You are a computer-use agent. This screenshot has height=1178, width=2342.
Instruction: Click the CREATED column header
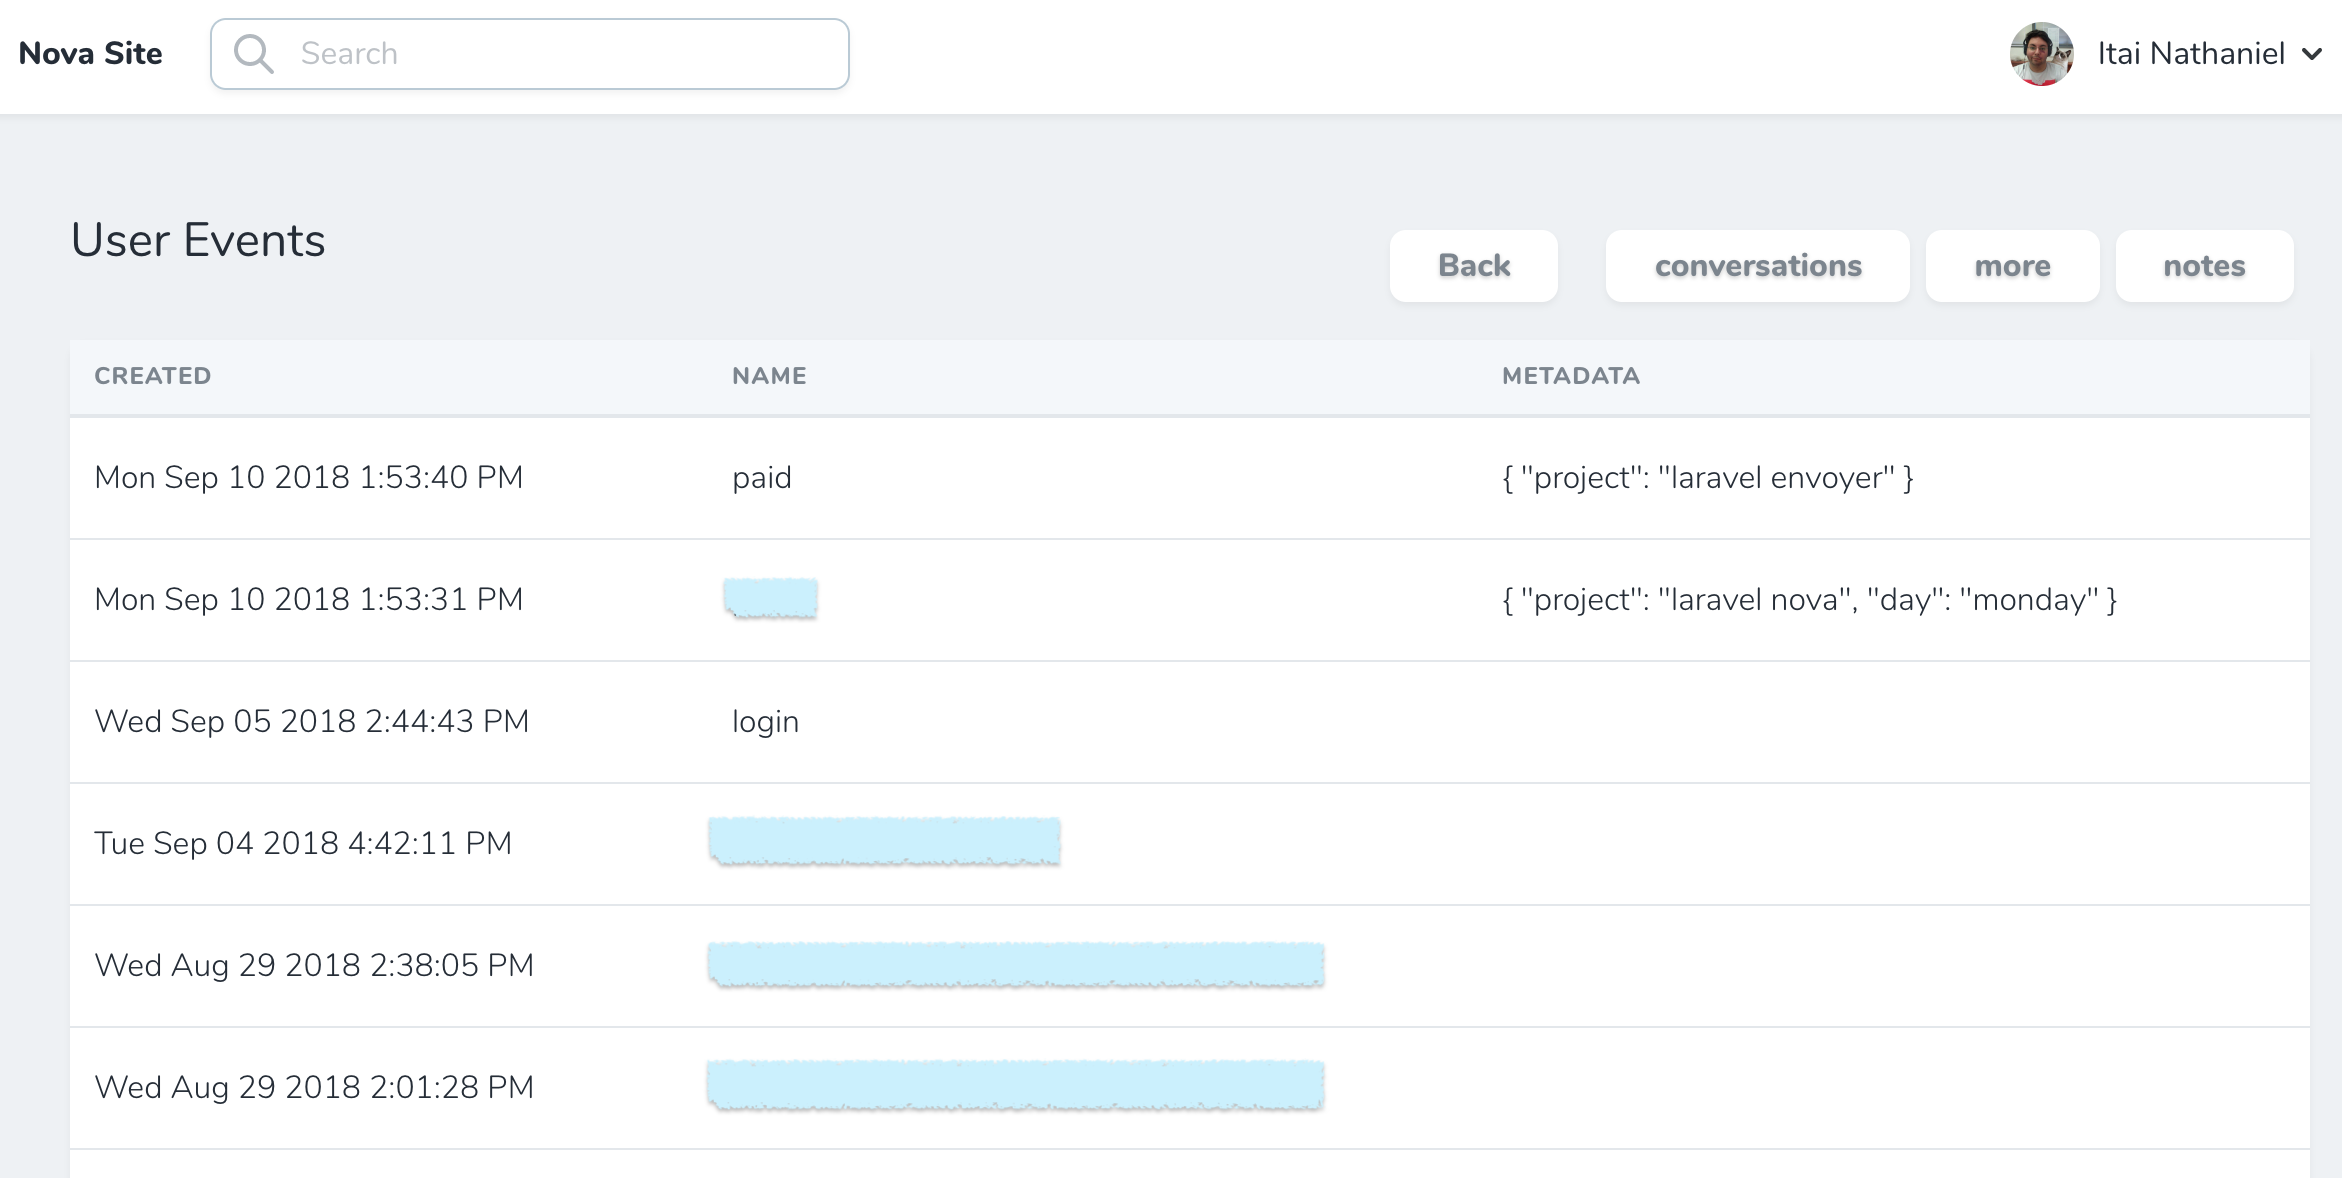pos(153,376)
